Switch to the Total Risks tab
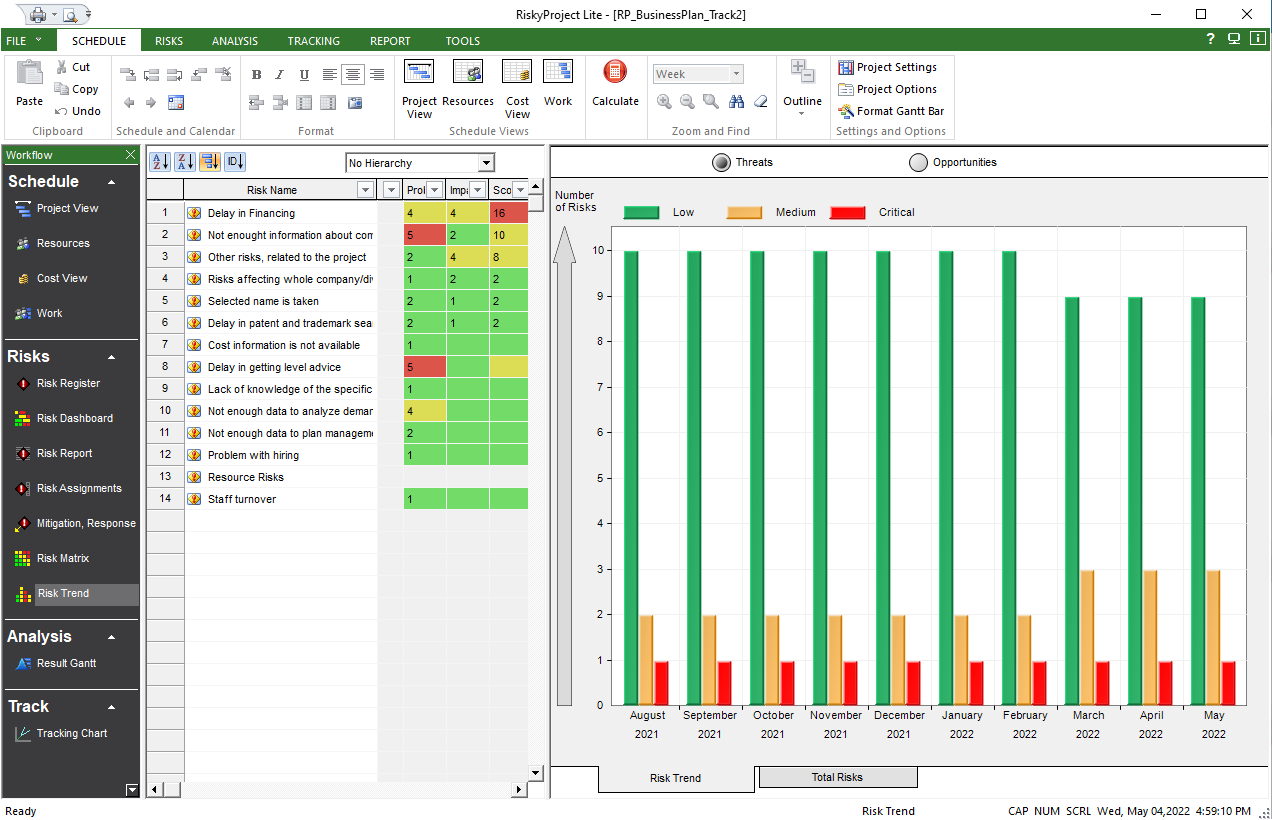Viewport: 1272px width, 820px height. [x=837, y=777]
